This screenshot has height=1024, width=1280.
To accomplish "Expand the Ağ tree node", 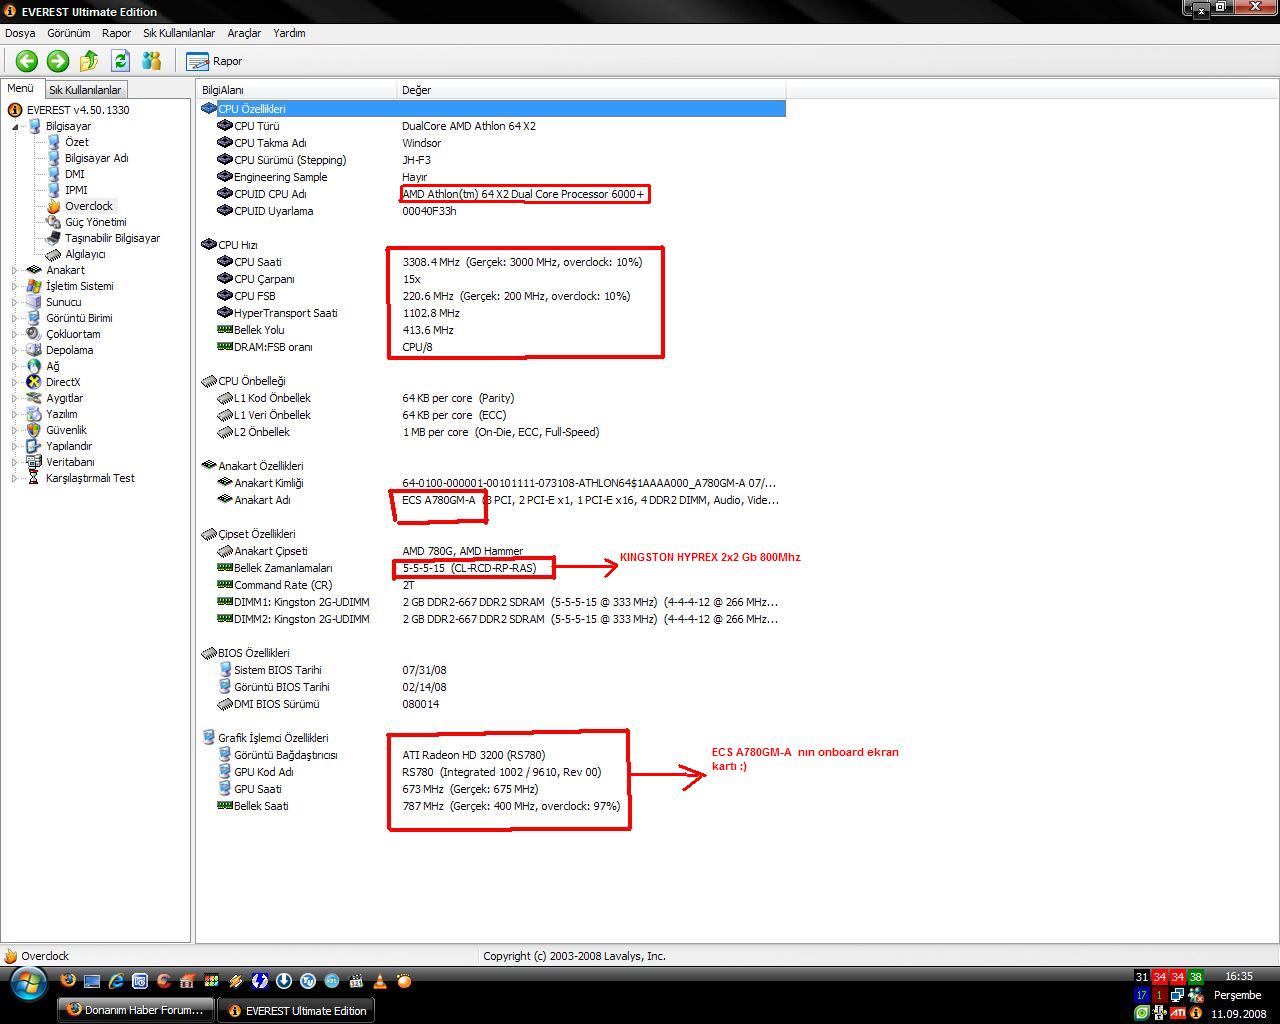I will [15, 366].
